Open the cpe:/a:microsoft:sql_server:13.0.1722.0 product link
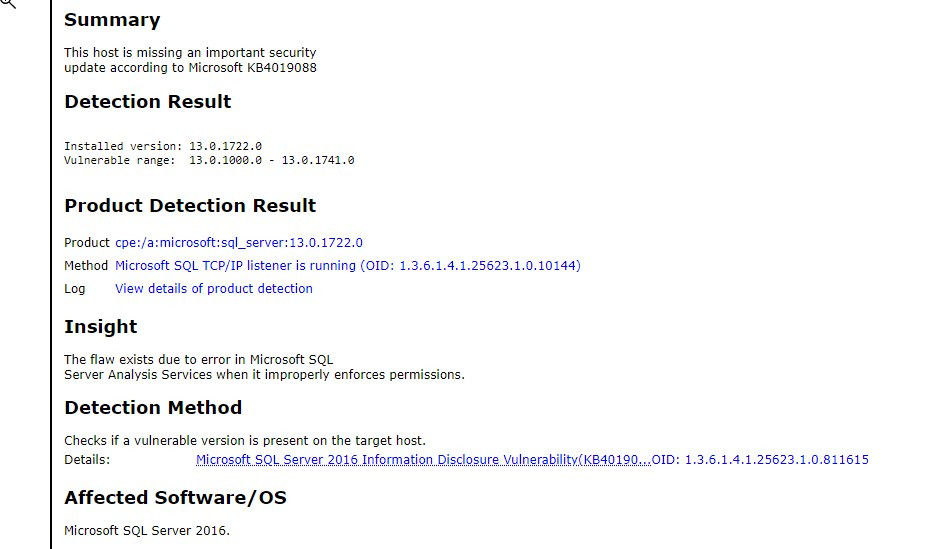Image resolution: width=935 pixels, height=549 pixels. point(239,243)
